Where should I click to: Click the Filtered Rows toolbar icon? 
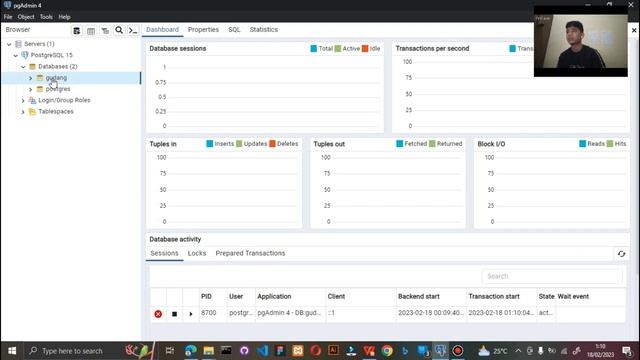pyautogui.click(x=105, y=31)
